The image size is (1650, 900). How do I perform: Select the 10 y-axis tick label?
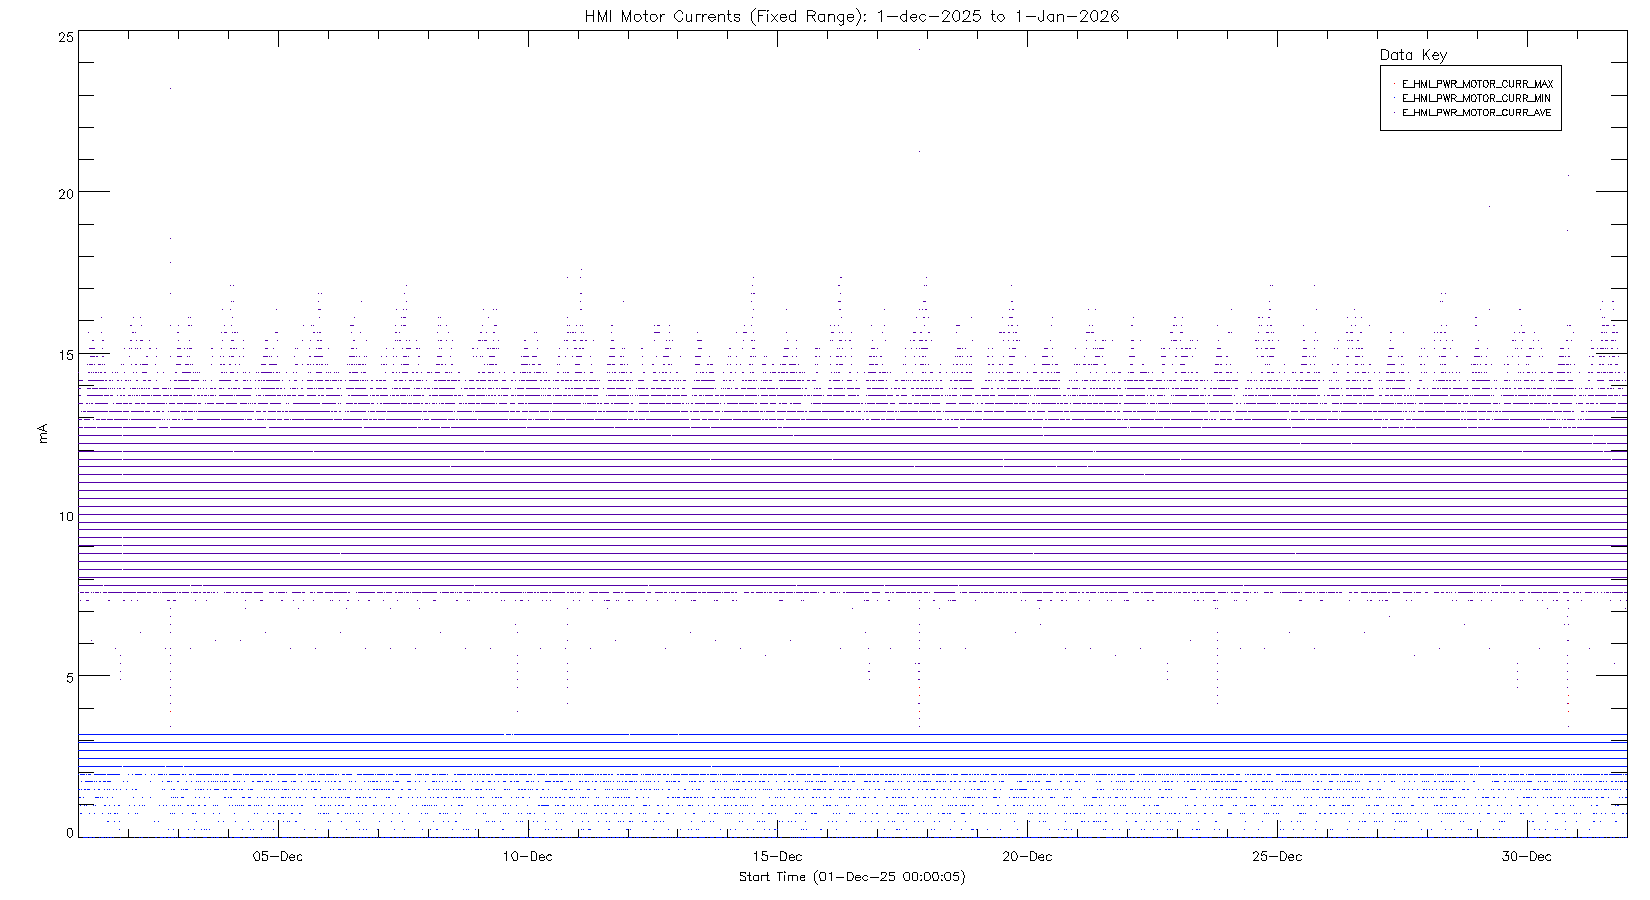pyautogui.click(x=66, y=516)
